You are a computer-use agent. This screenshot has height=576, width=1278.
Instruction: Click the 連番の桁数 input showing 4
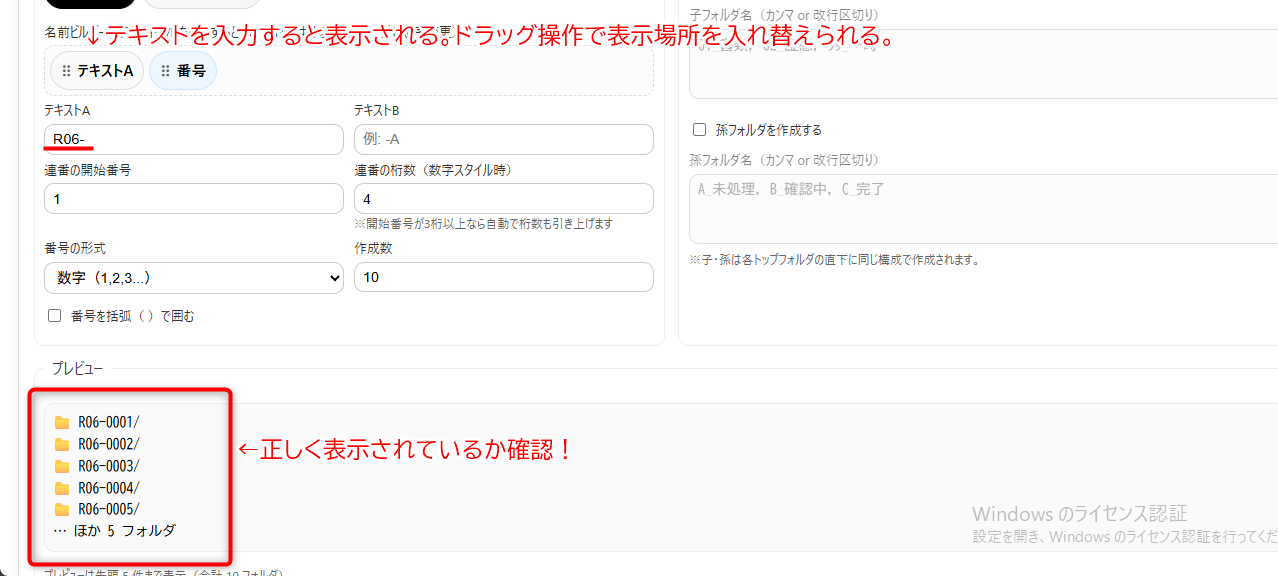[503, 199]
